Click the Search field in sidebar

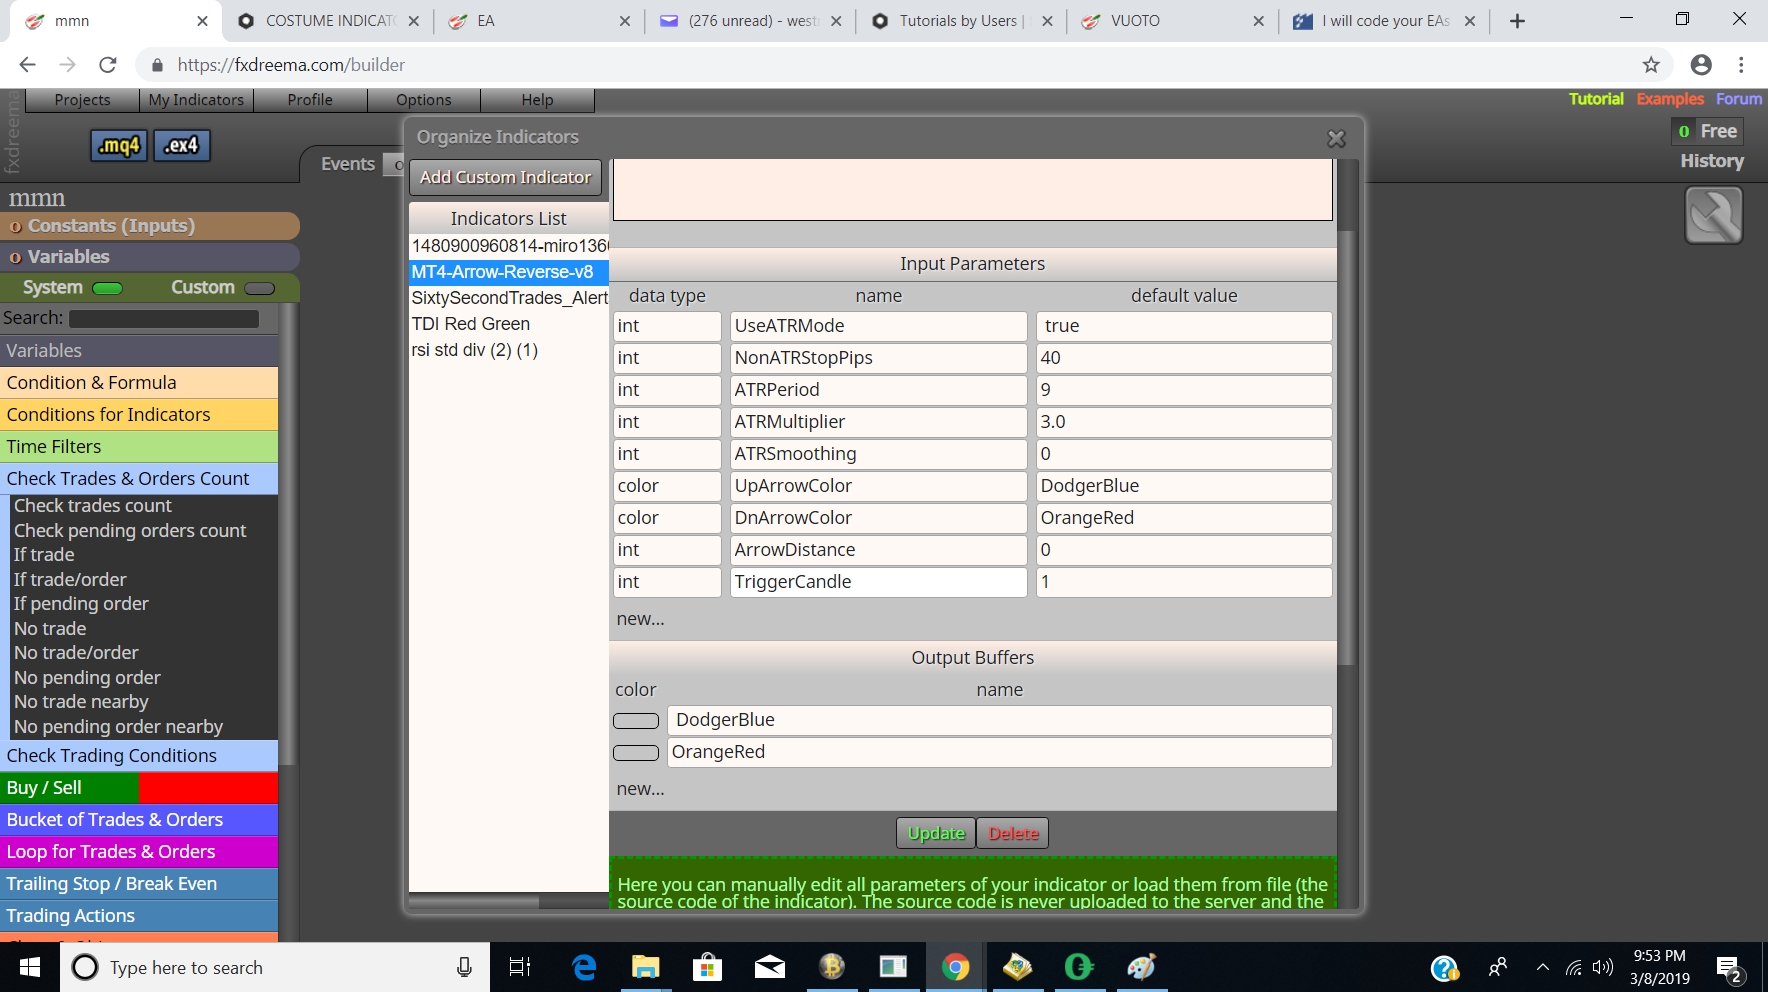[x=164, y=318]
